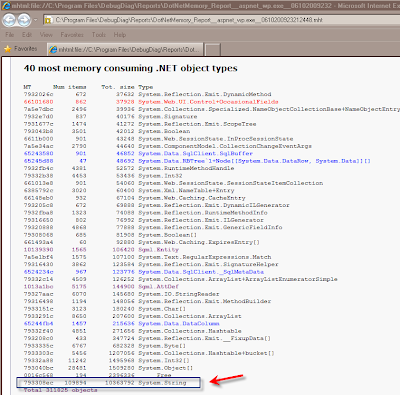Click the System.Byte[] type text
Image resolution: width=400 pixels, height=395 pixels.
click(x=162, y=346)
